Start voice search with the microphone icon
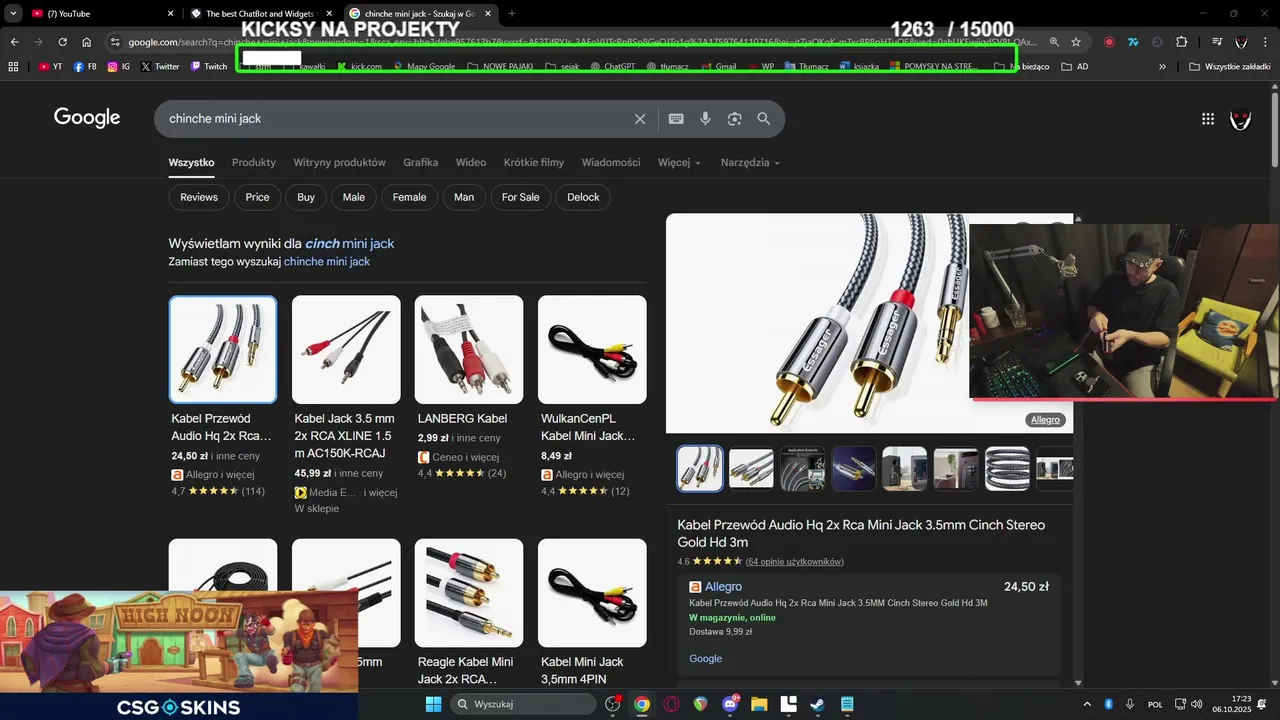 [705, 119]
